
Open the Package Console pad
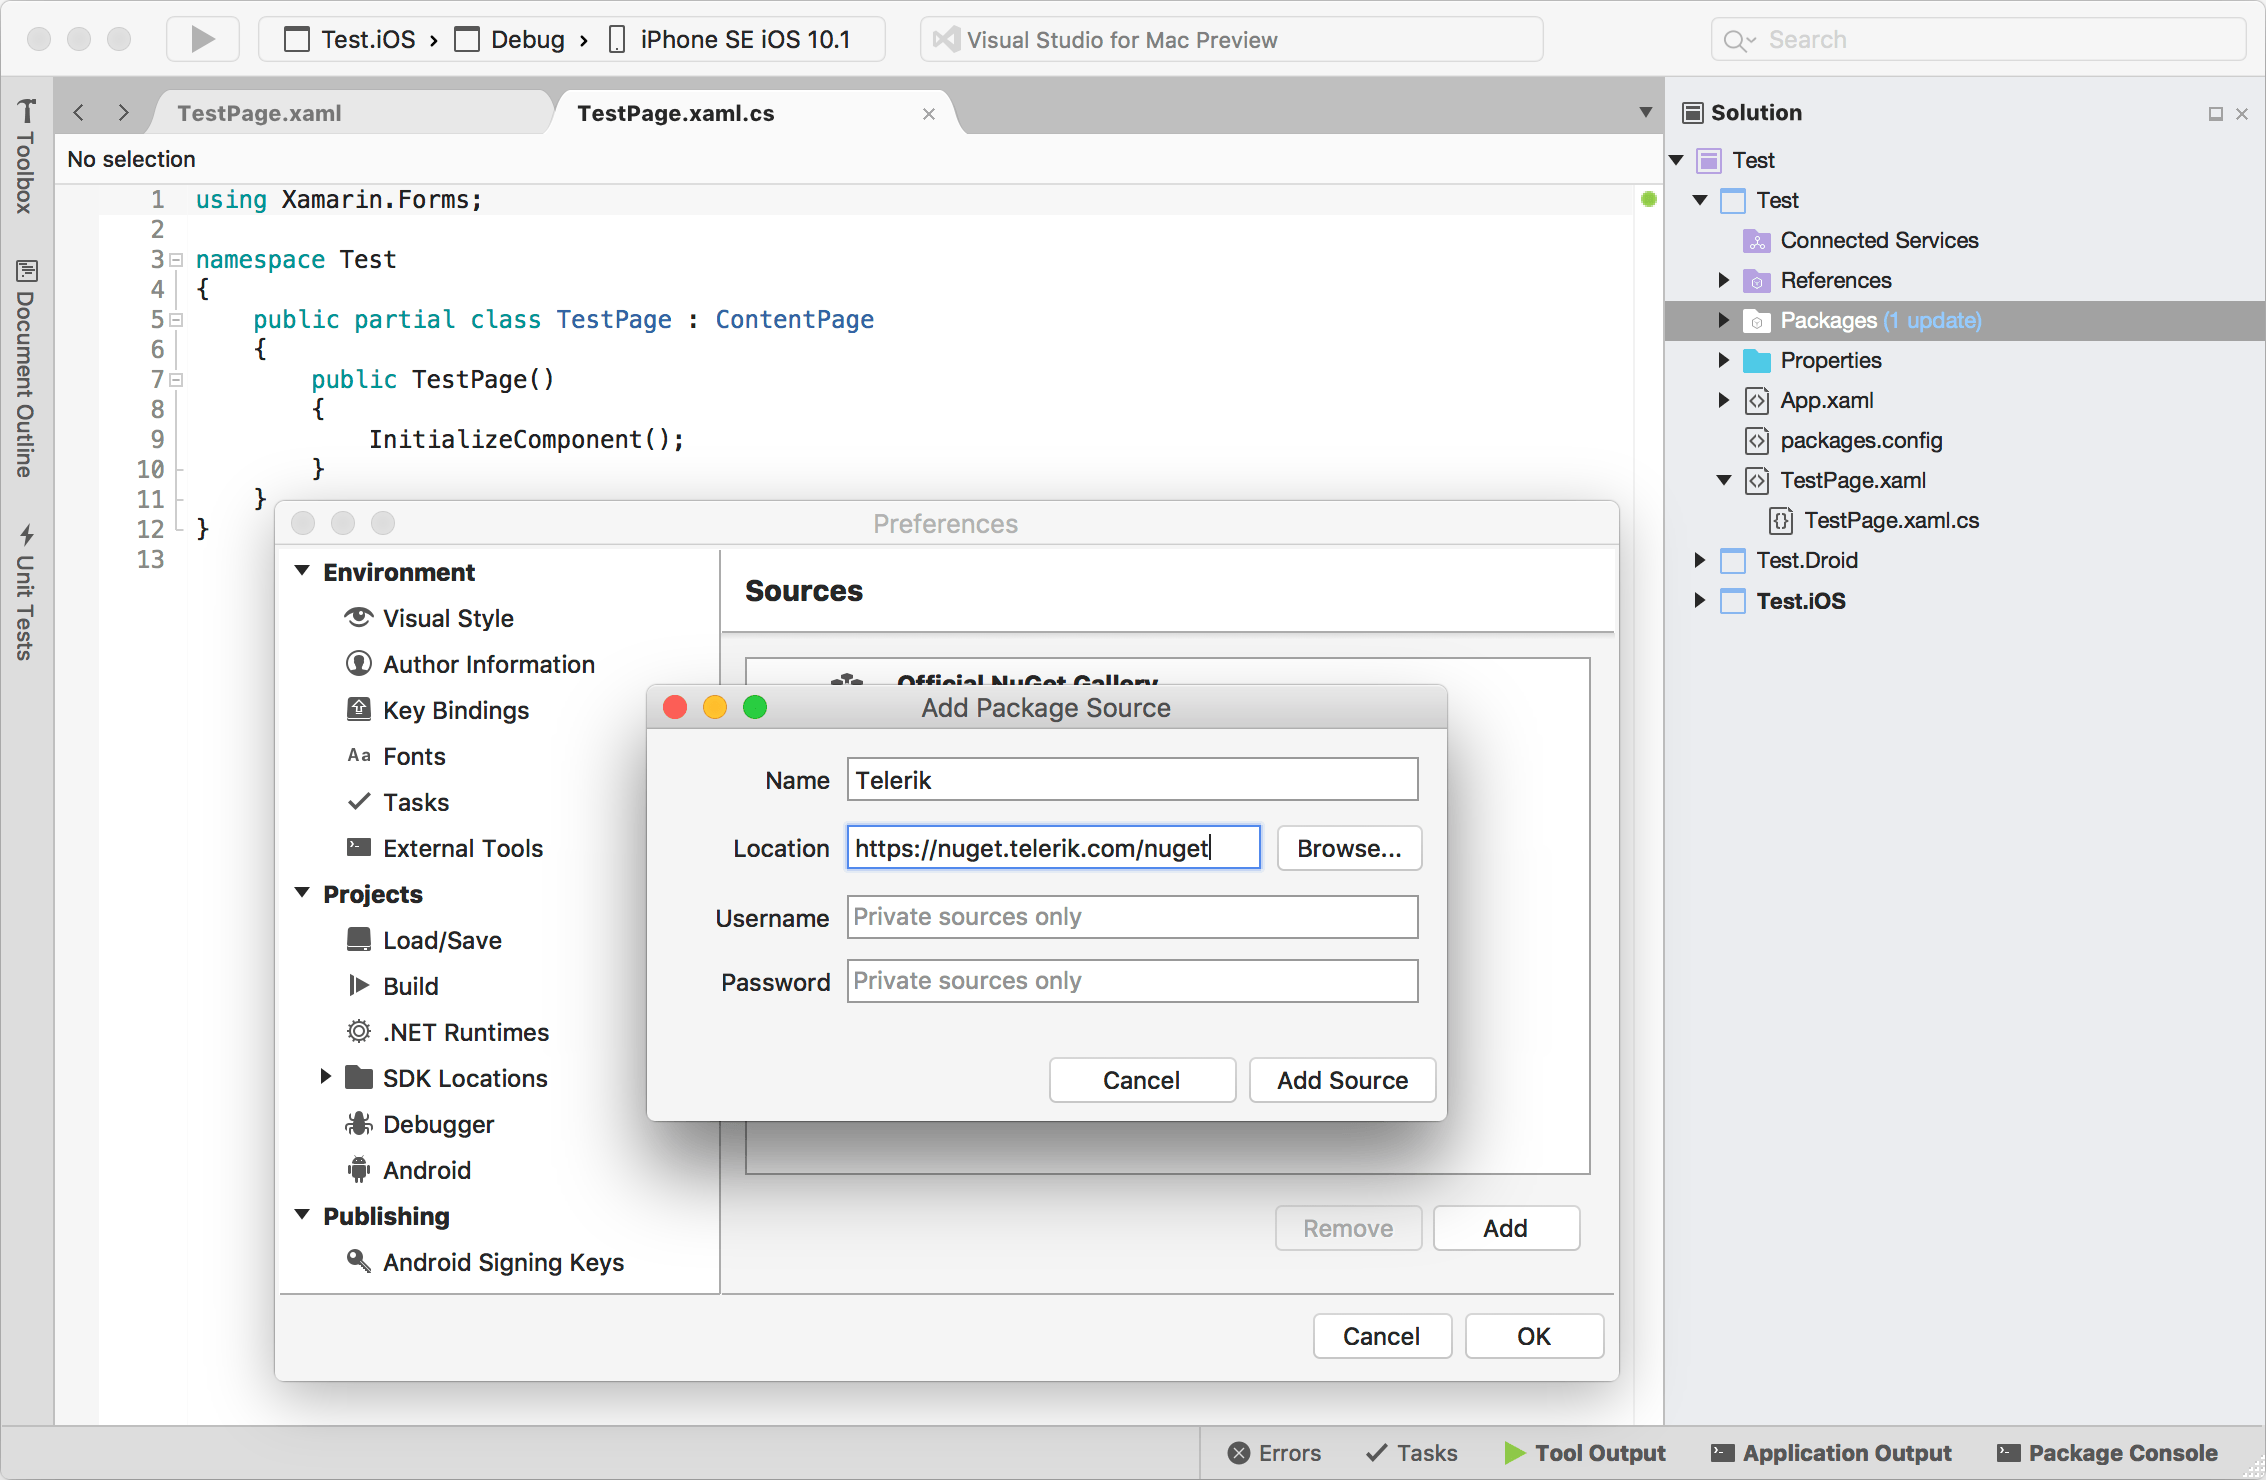pos(2107,1453)
